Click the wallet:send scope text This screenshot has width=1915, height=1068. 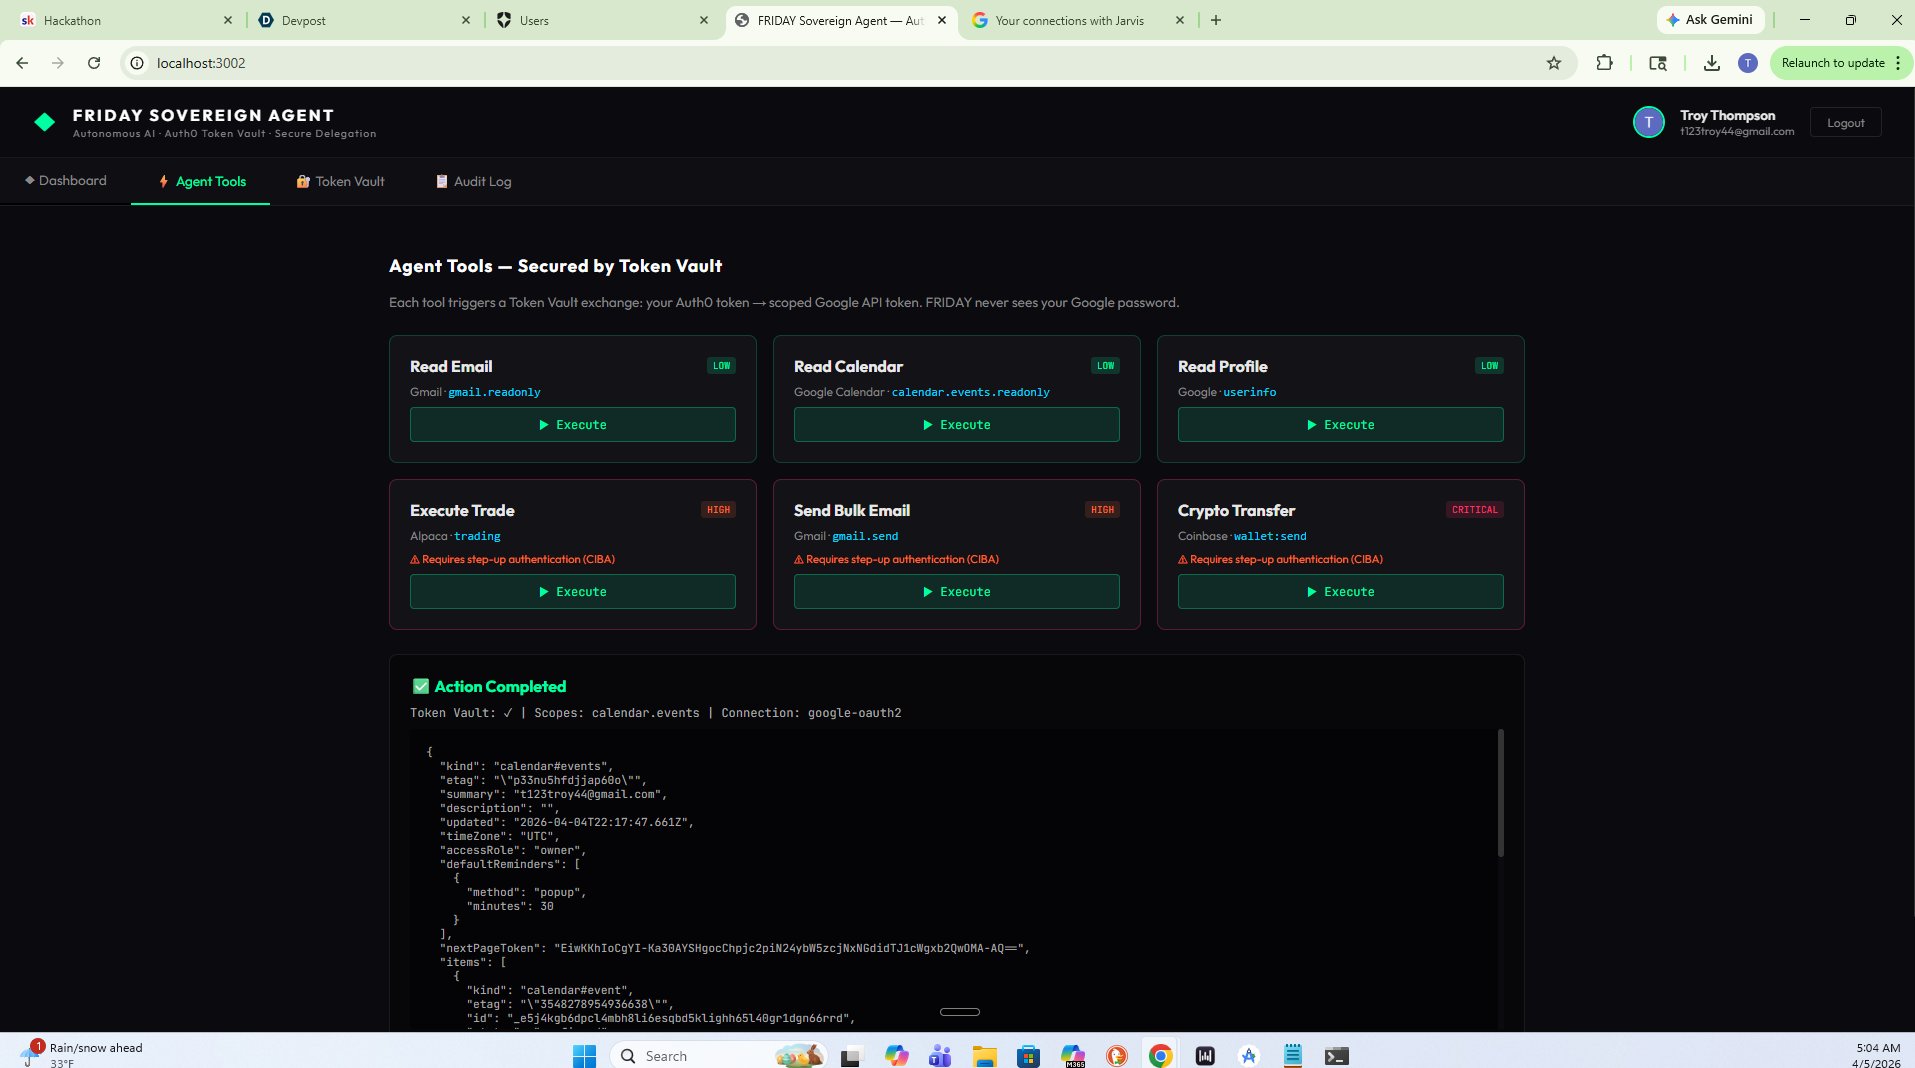tap(1270, 536)
